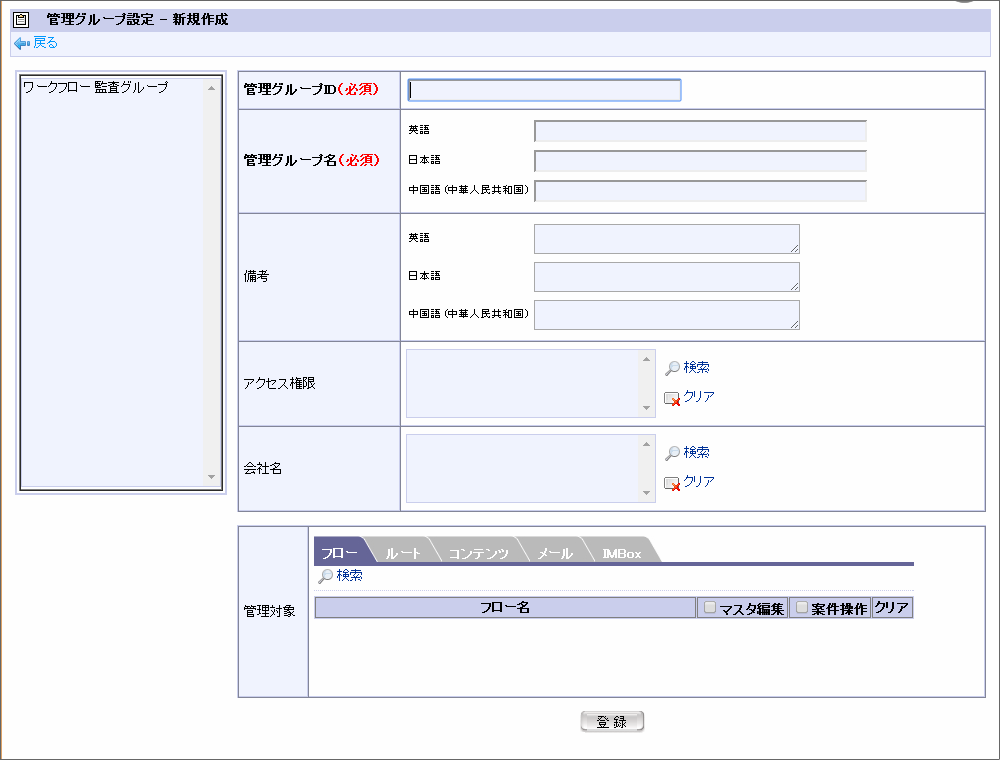This screenshot has width=1000, height=760.
Task: Select ワークフロー 監査グループ in the list
Action: [96, 87]
